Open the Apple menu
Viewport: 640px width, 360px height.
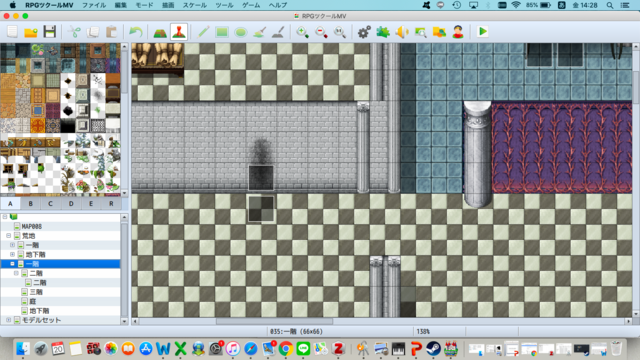(13, 5)
